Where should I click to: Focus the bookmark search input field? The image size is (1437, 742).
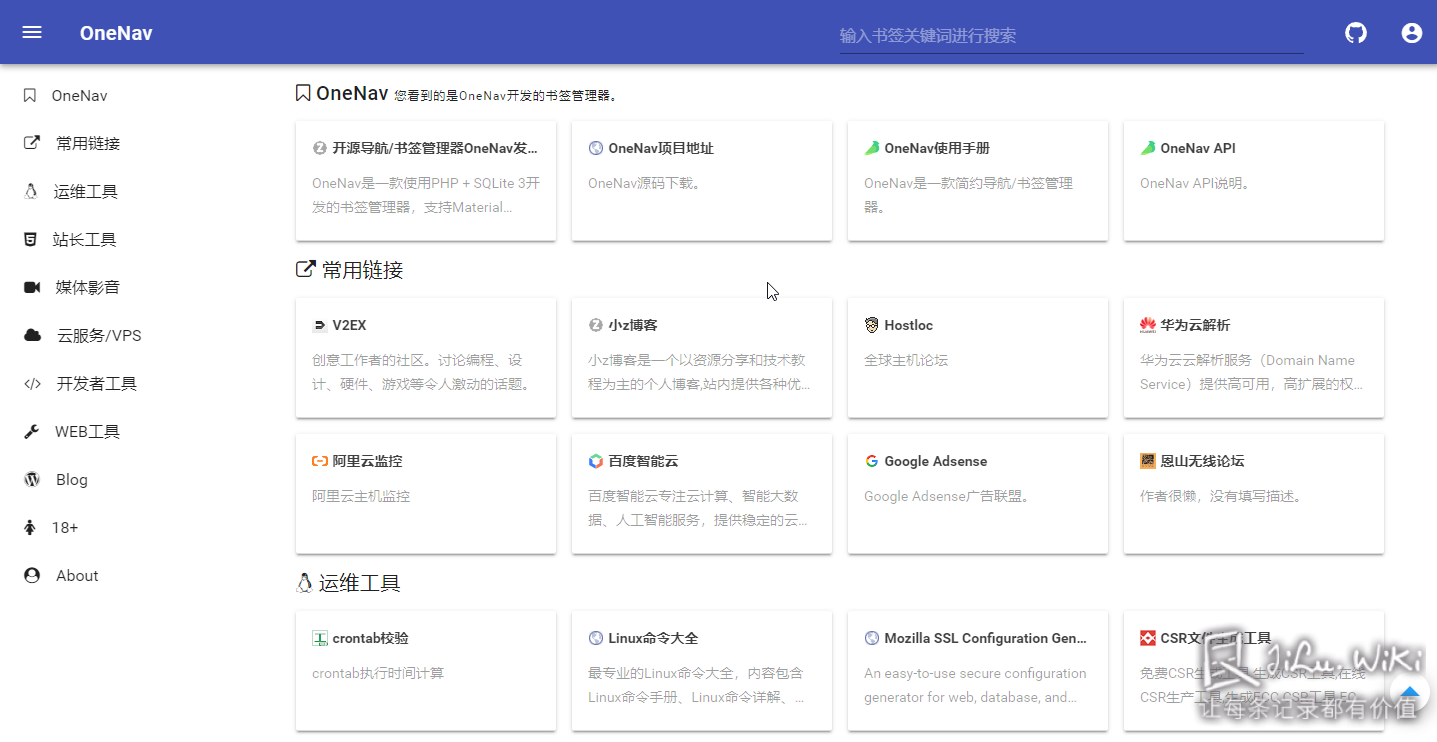pos(1071,36)
